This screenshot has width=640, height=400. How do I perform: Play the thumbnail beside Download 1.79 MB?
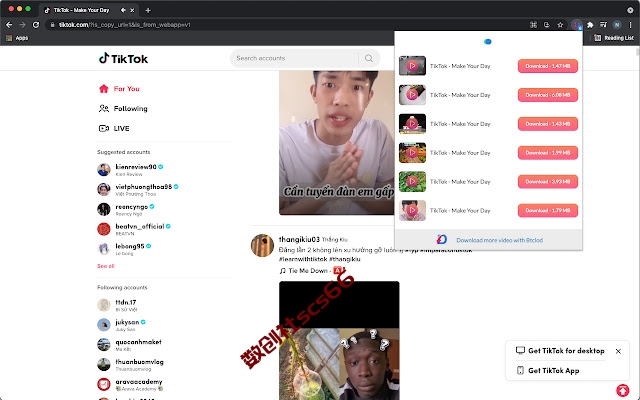click(412, 211)
